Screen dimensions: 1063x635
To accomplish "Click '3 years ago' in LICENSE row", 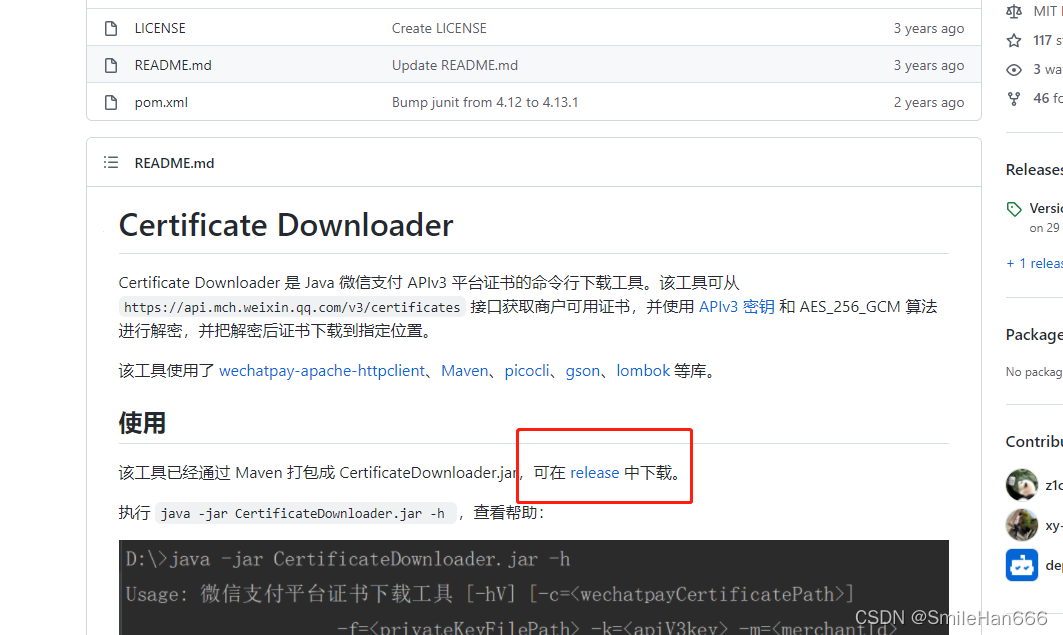I will (929, 28).
